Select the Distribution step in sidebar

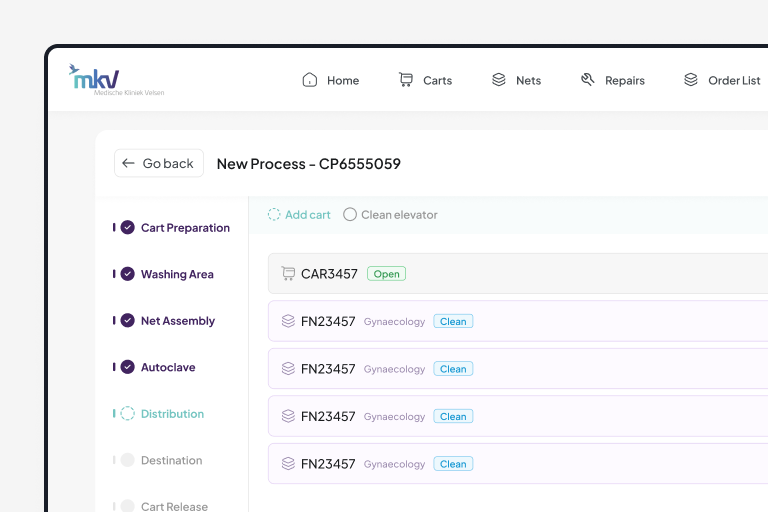tap(172, 414)
